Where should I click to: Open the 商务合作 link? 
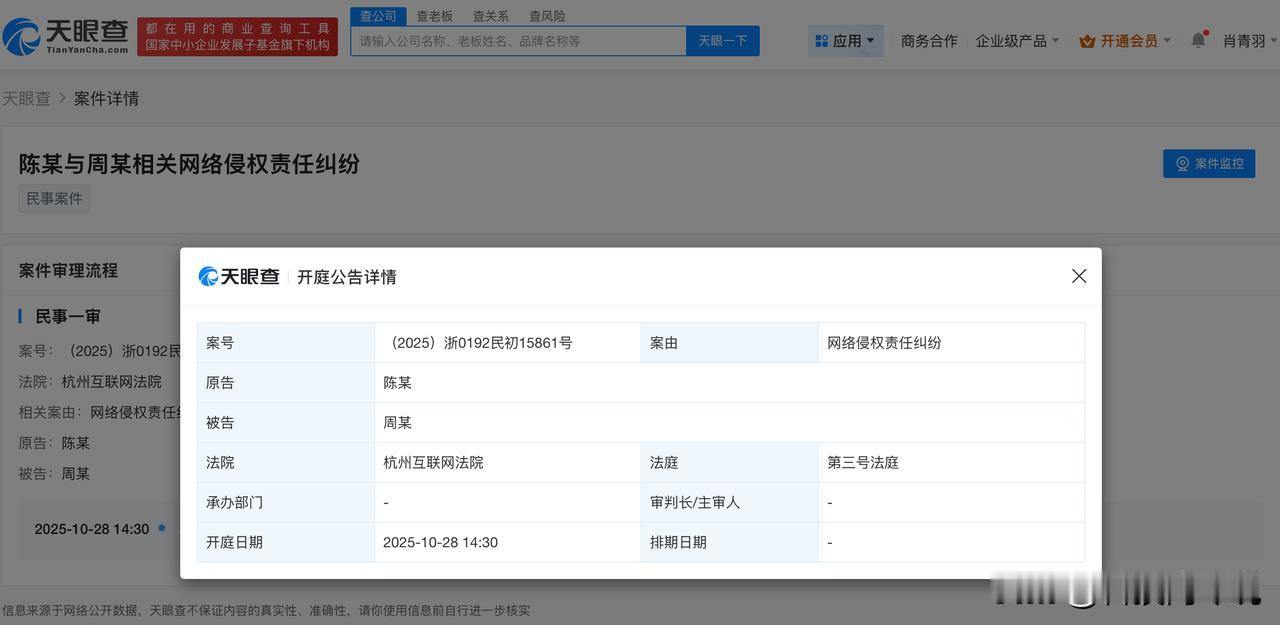[929, 41]
